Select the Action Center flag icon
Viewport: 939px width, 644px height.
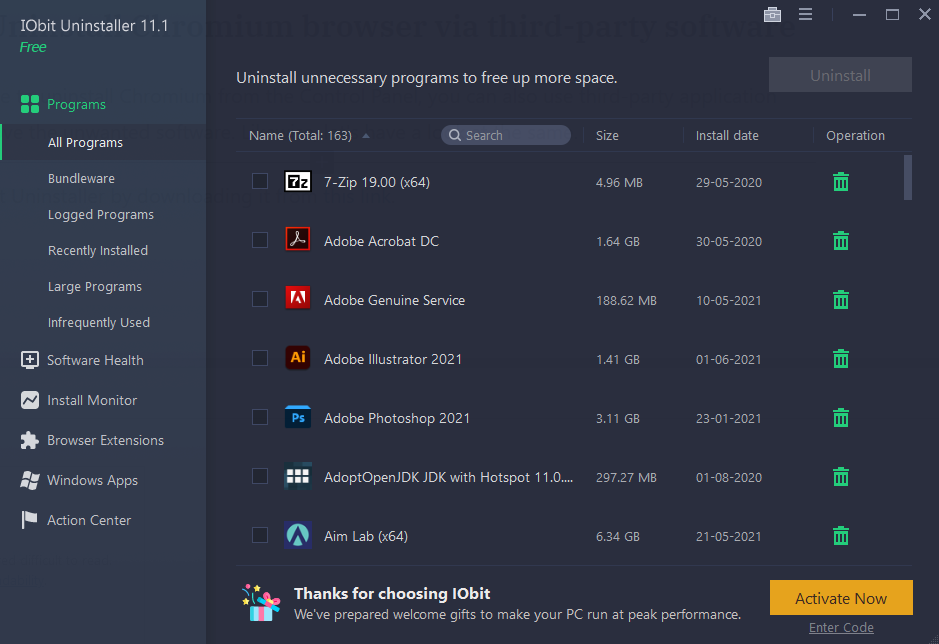pos(27,520)
